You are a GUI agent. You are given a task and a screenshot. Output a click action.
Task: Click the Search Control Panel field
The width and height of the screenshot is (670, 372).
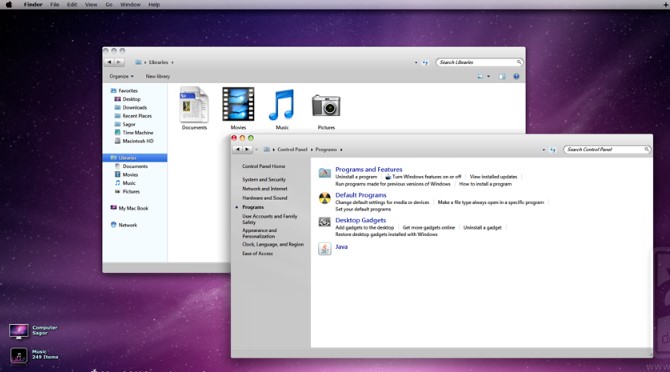click(607, 149)
